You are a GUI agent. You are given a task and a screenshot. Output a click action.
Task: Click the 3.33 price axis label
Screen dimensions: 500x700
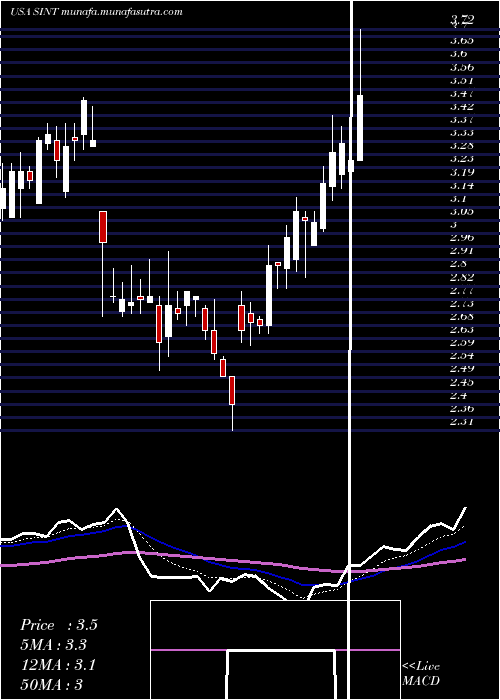click(462, 133)
